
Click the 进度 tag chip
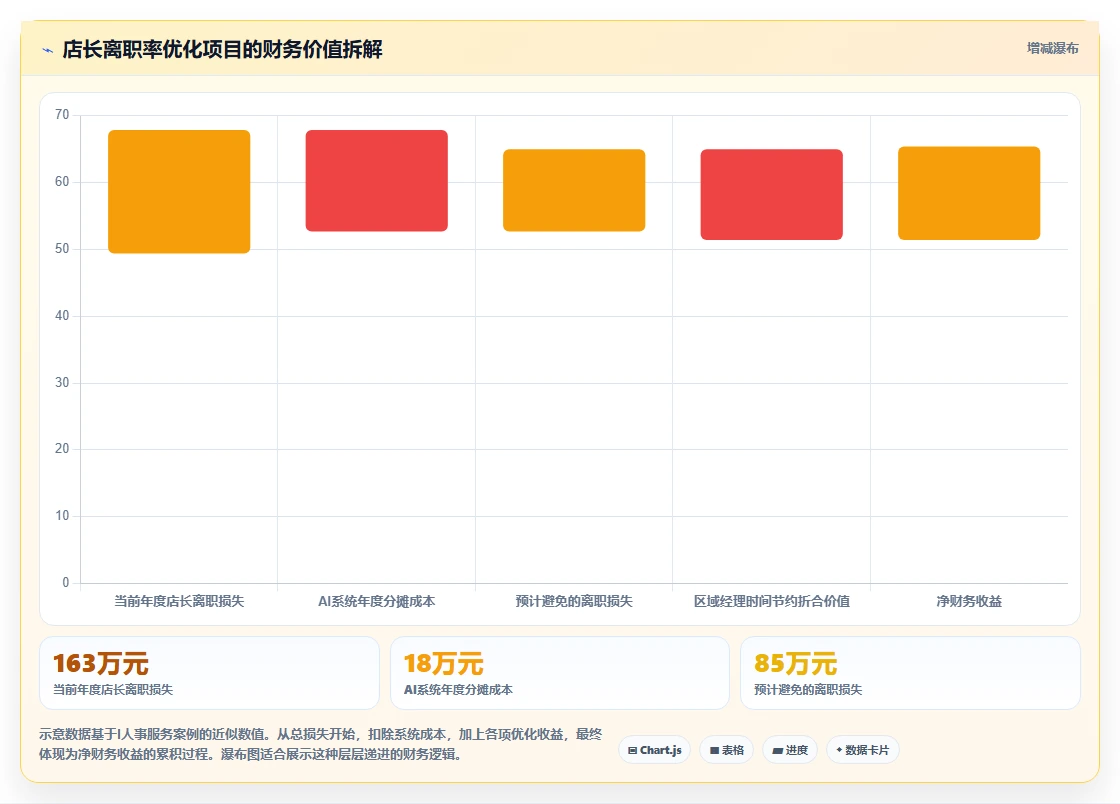click(x=790, y=750)
